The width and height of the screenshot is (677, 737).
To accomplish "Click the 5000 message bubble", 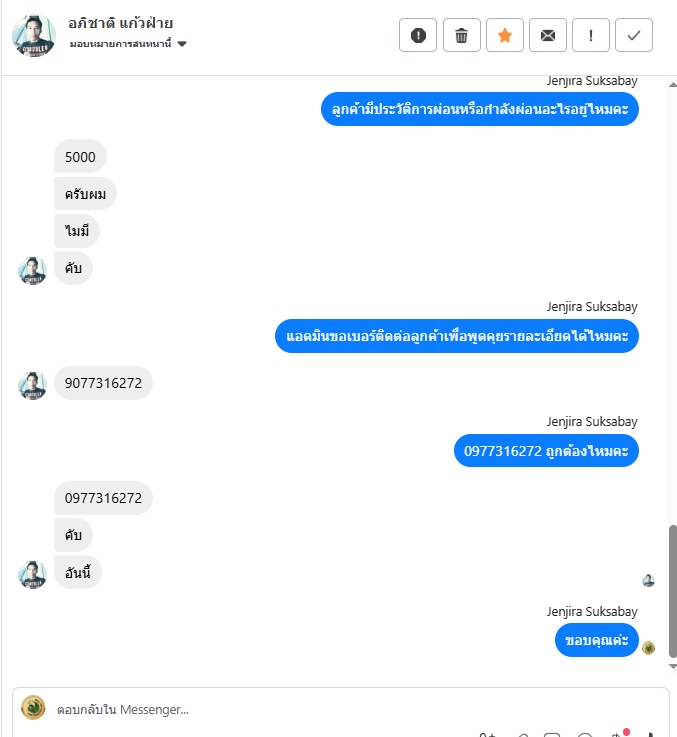I will pyautogui.click(x=80, y=157).
